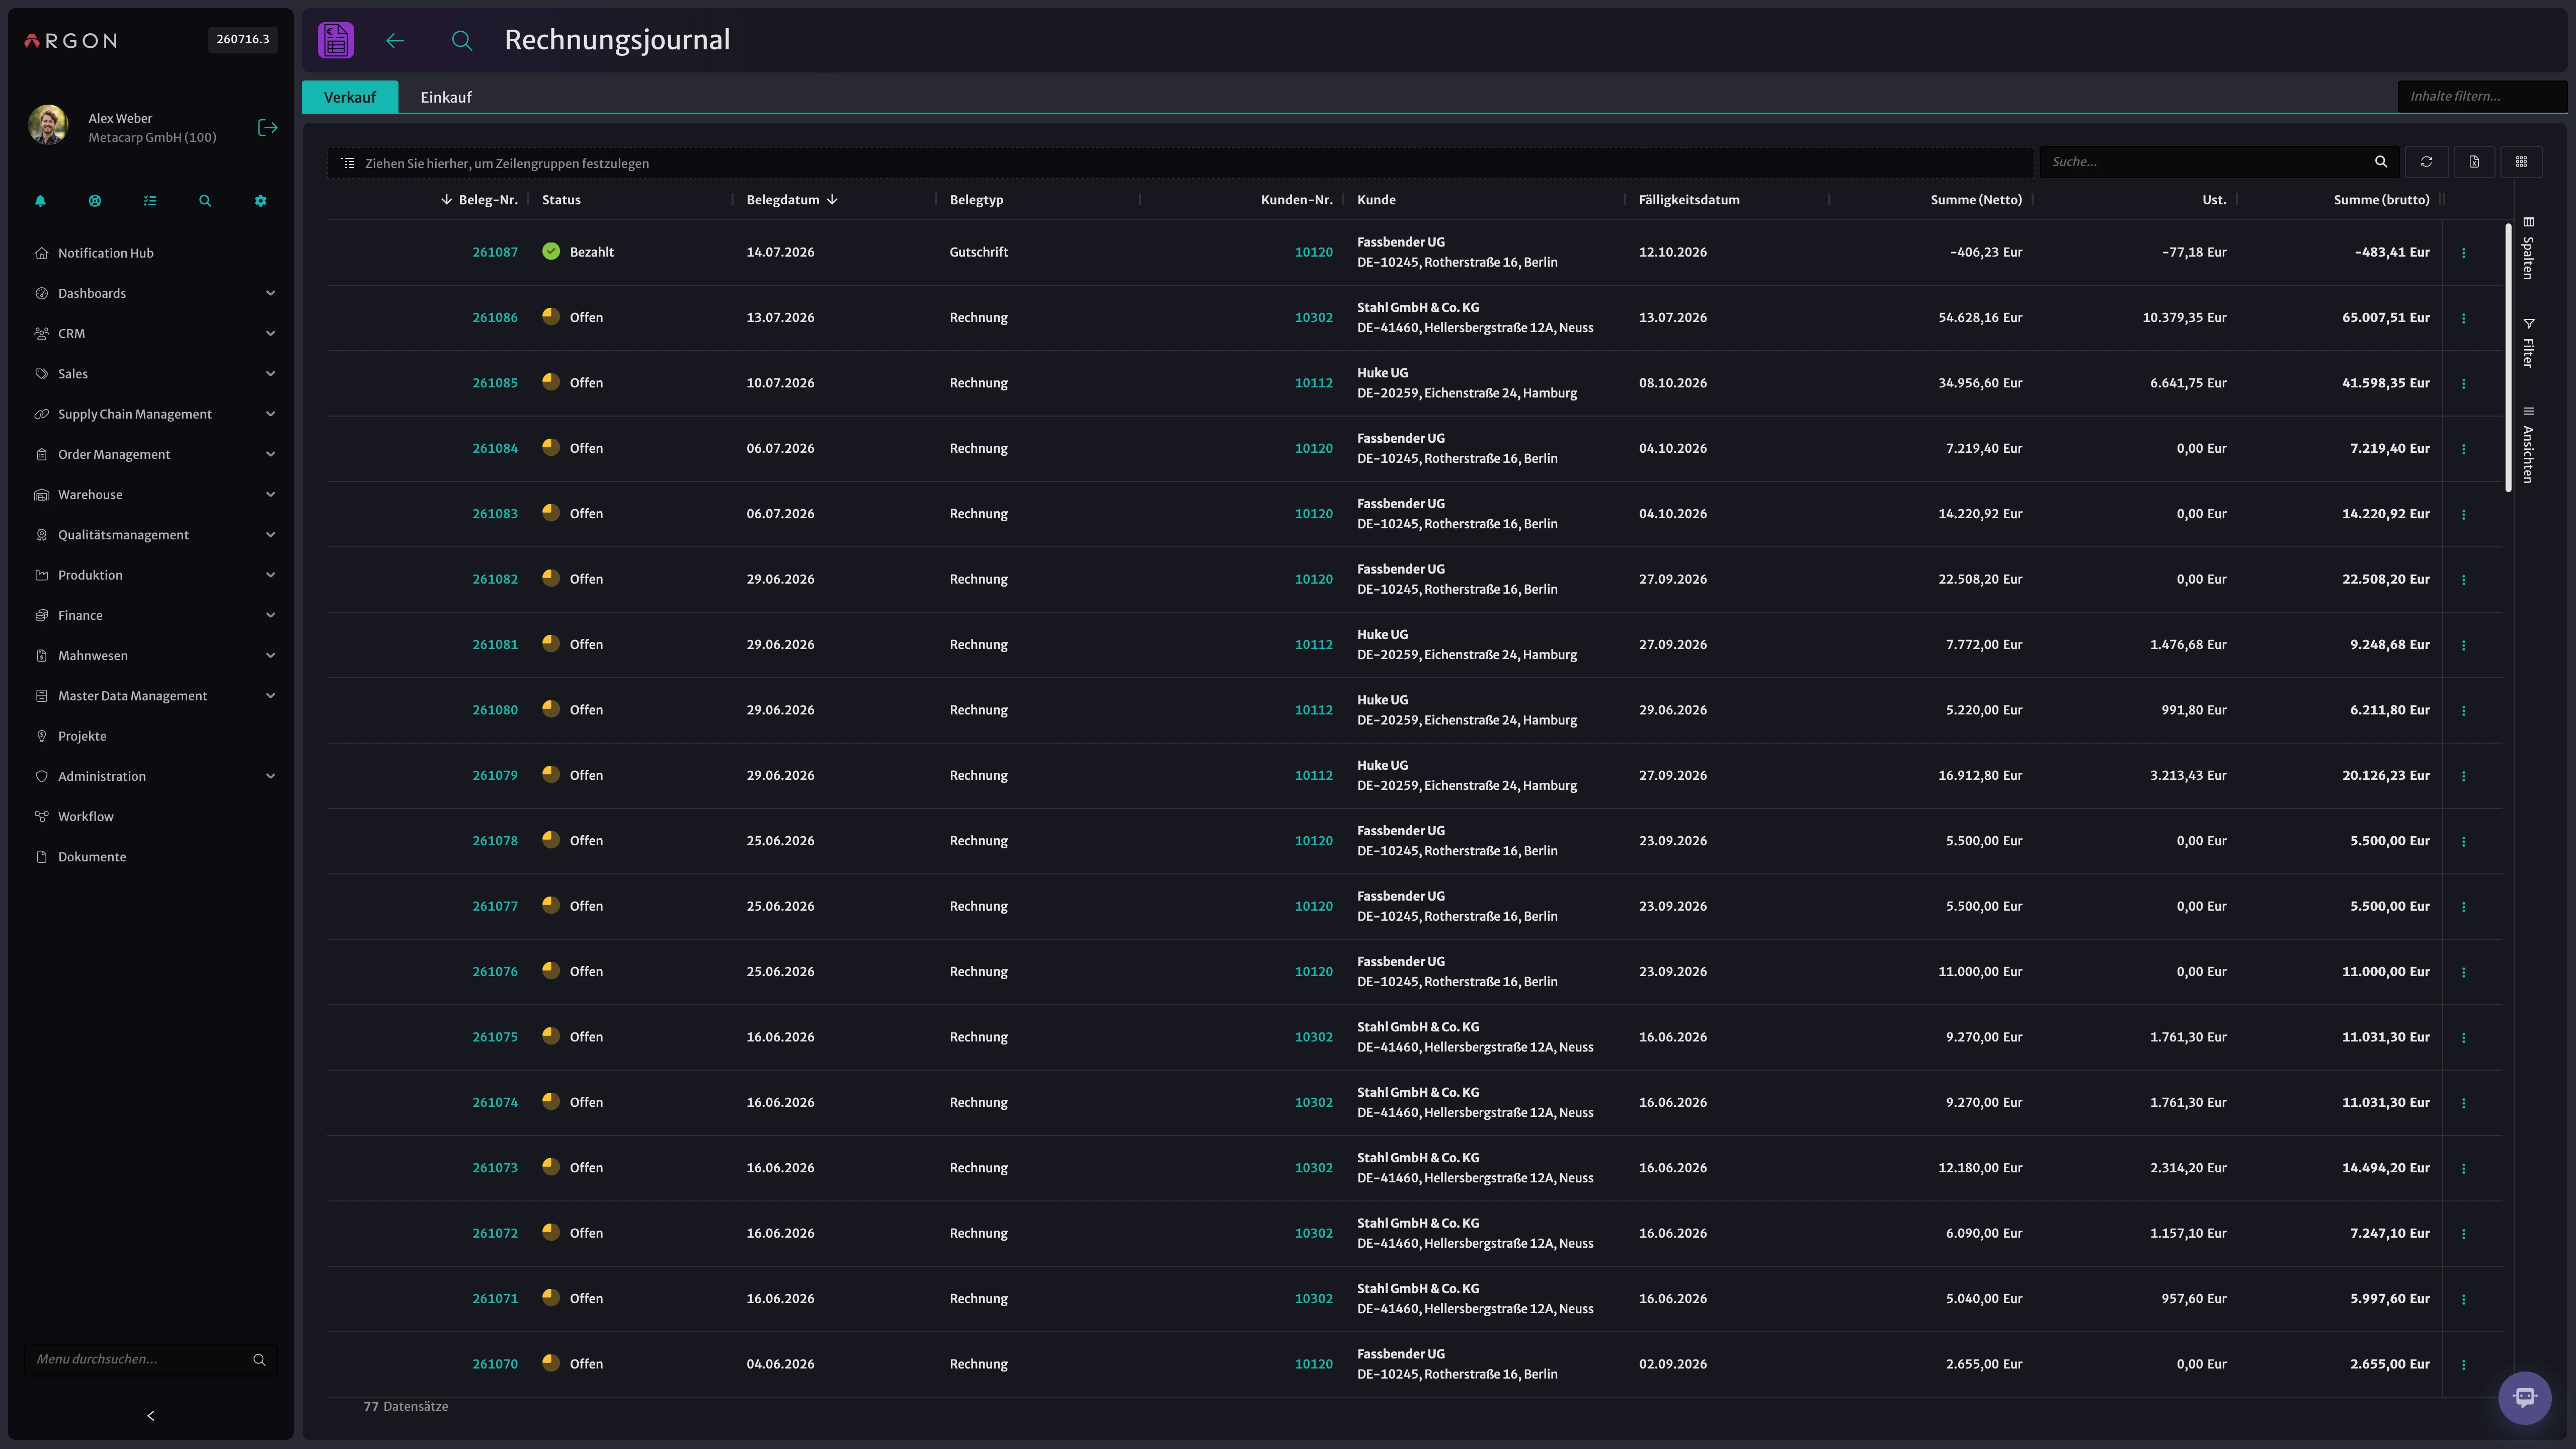This screenshot has width=2576, height=1449.
Task: Open three-dot menu for invoice 261079
Action: click(x=2463, y=776)
